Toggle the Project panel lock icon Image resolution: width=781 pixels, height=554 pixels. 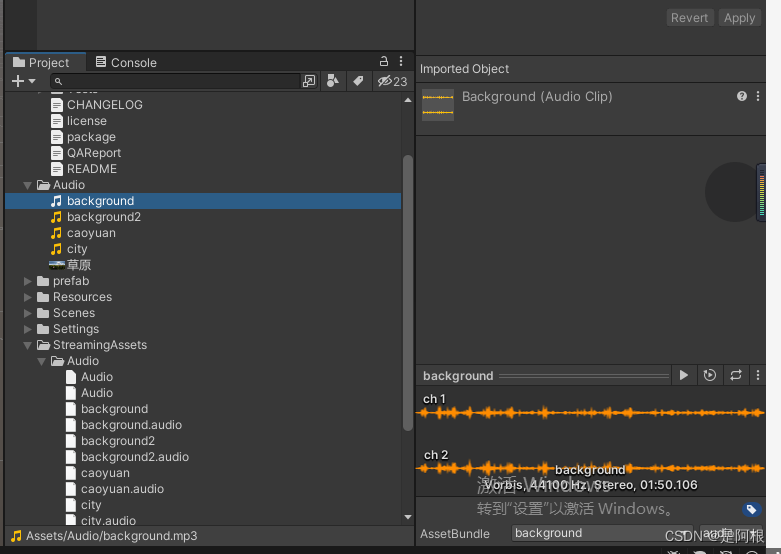point(384,61)
